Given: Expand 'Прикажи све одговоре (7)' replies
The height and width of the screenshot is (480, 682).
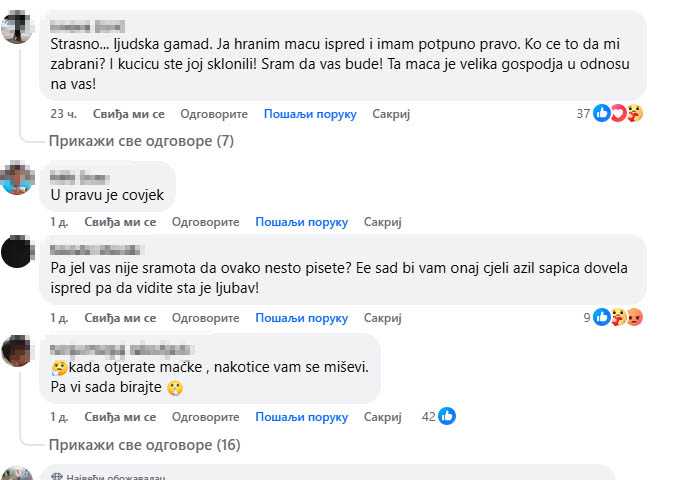Looking at the screenshot, I should tap(141, 141).
